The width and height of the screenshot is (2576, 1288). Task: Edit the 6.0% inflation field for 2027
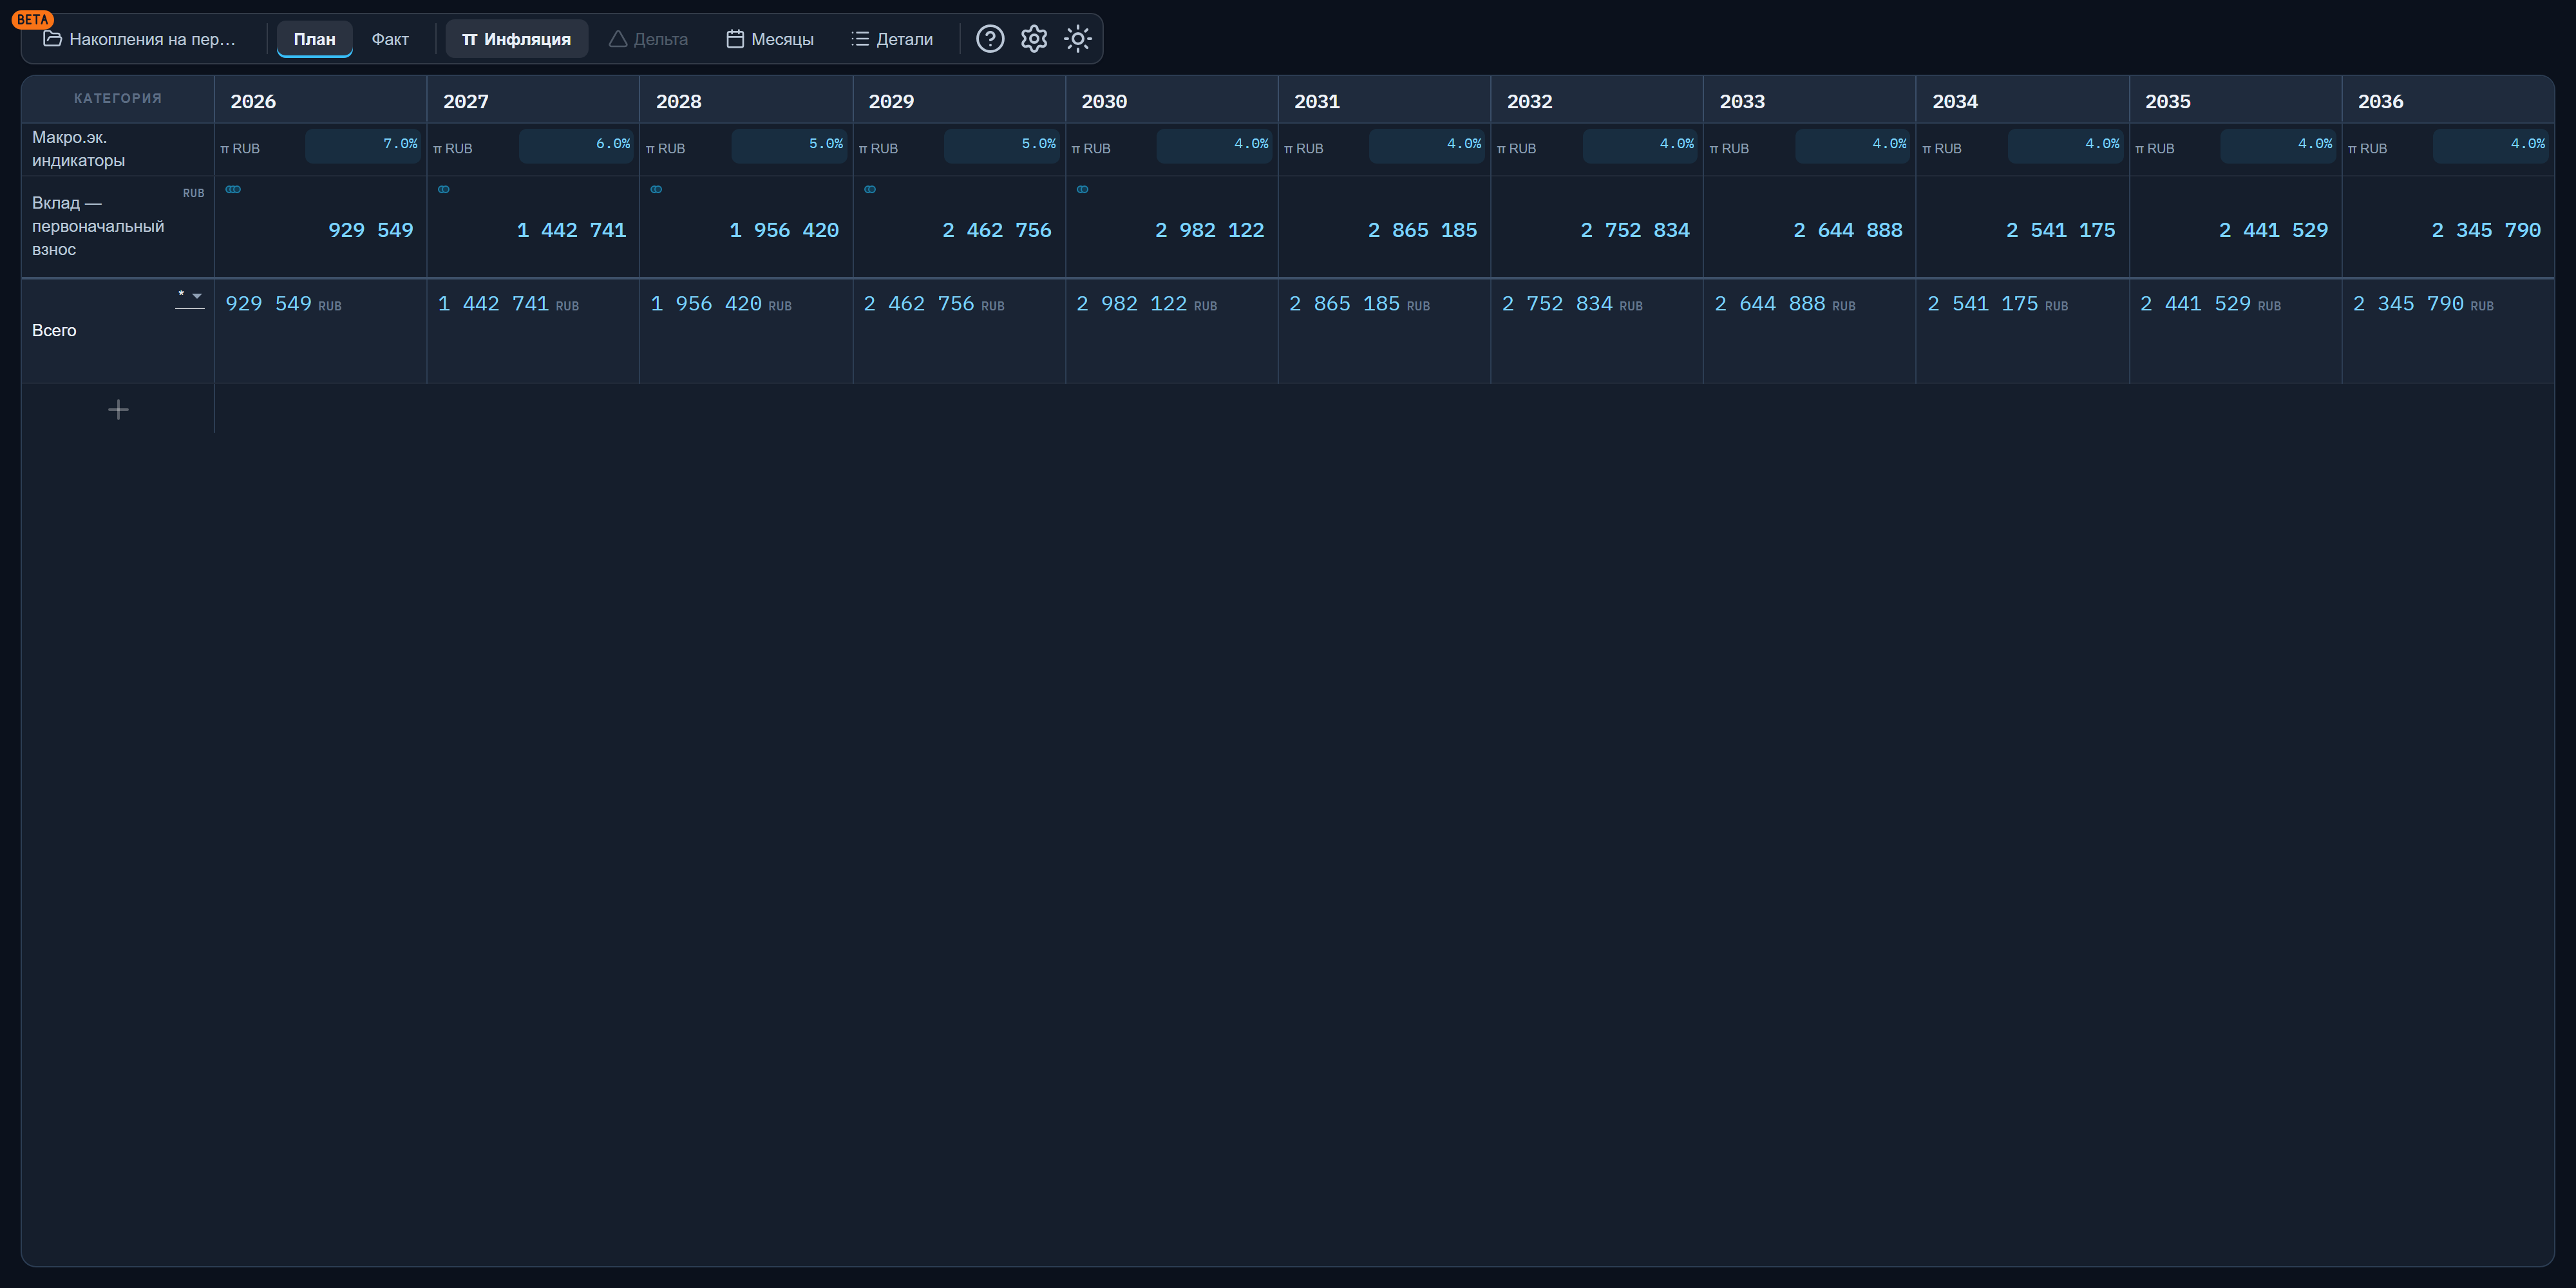pos(576,145)
